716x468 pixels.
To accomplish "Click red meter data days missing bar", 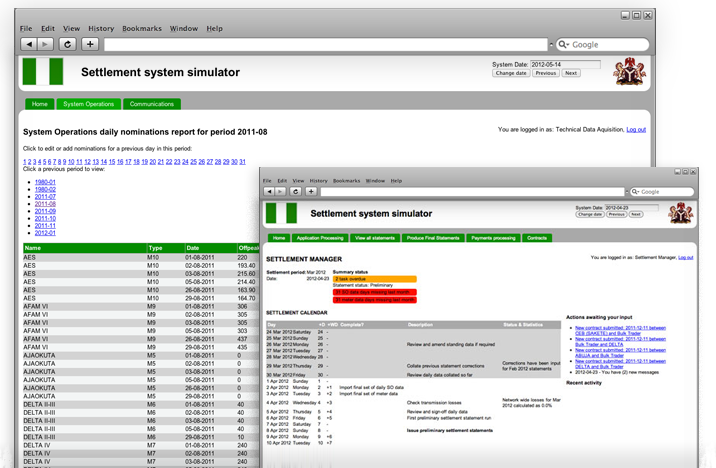I will coord(374,300).
